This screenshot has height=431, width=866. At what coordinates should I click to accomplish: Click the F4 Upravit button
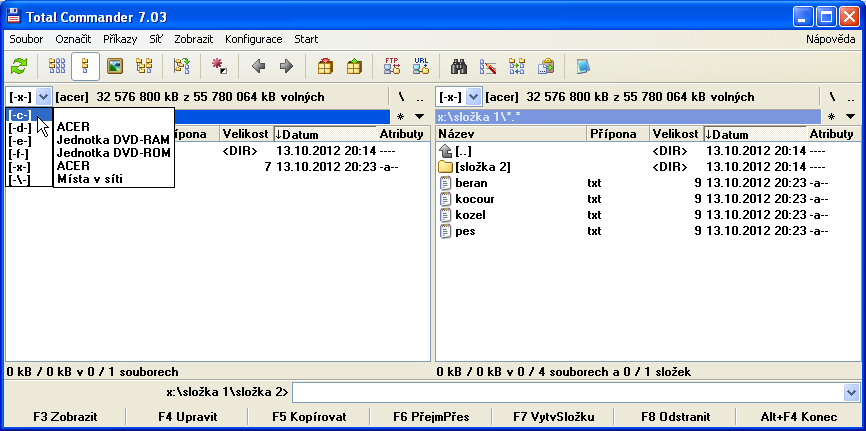tap(187, 417)
